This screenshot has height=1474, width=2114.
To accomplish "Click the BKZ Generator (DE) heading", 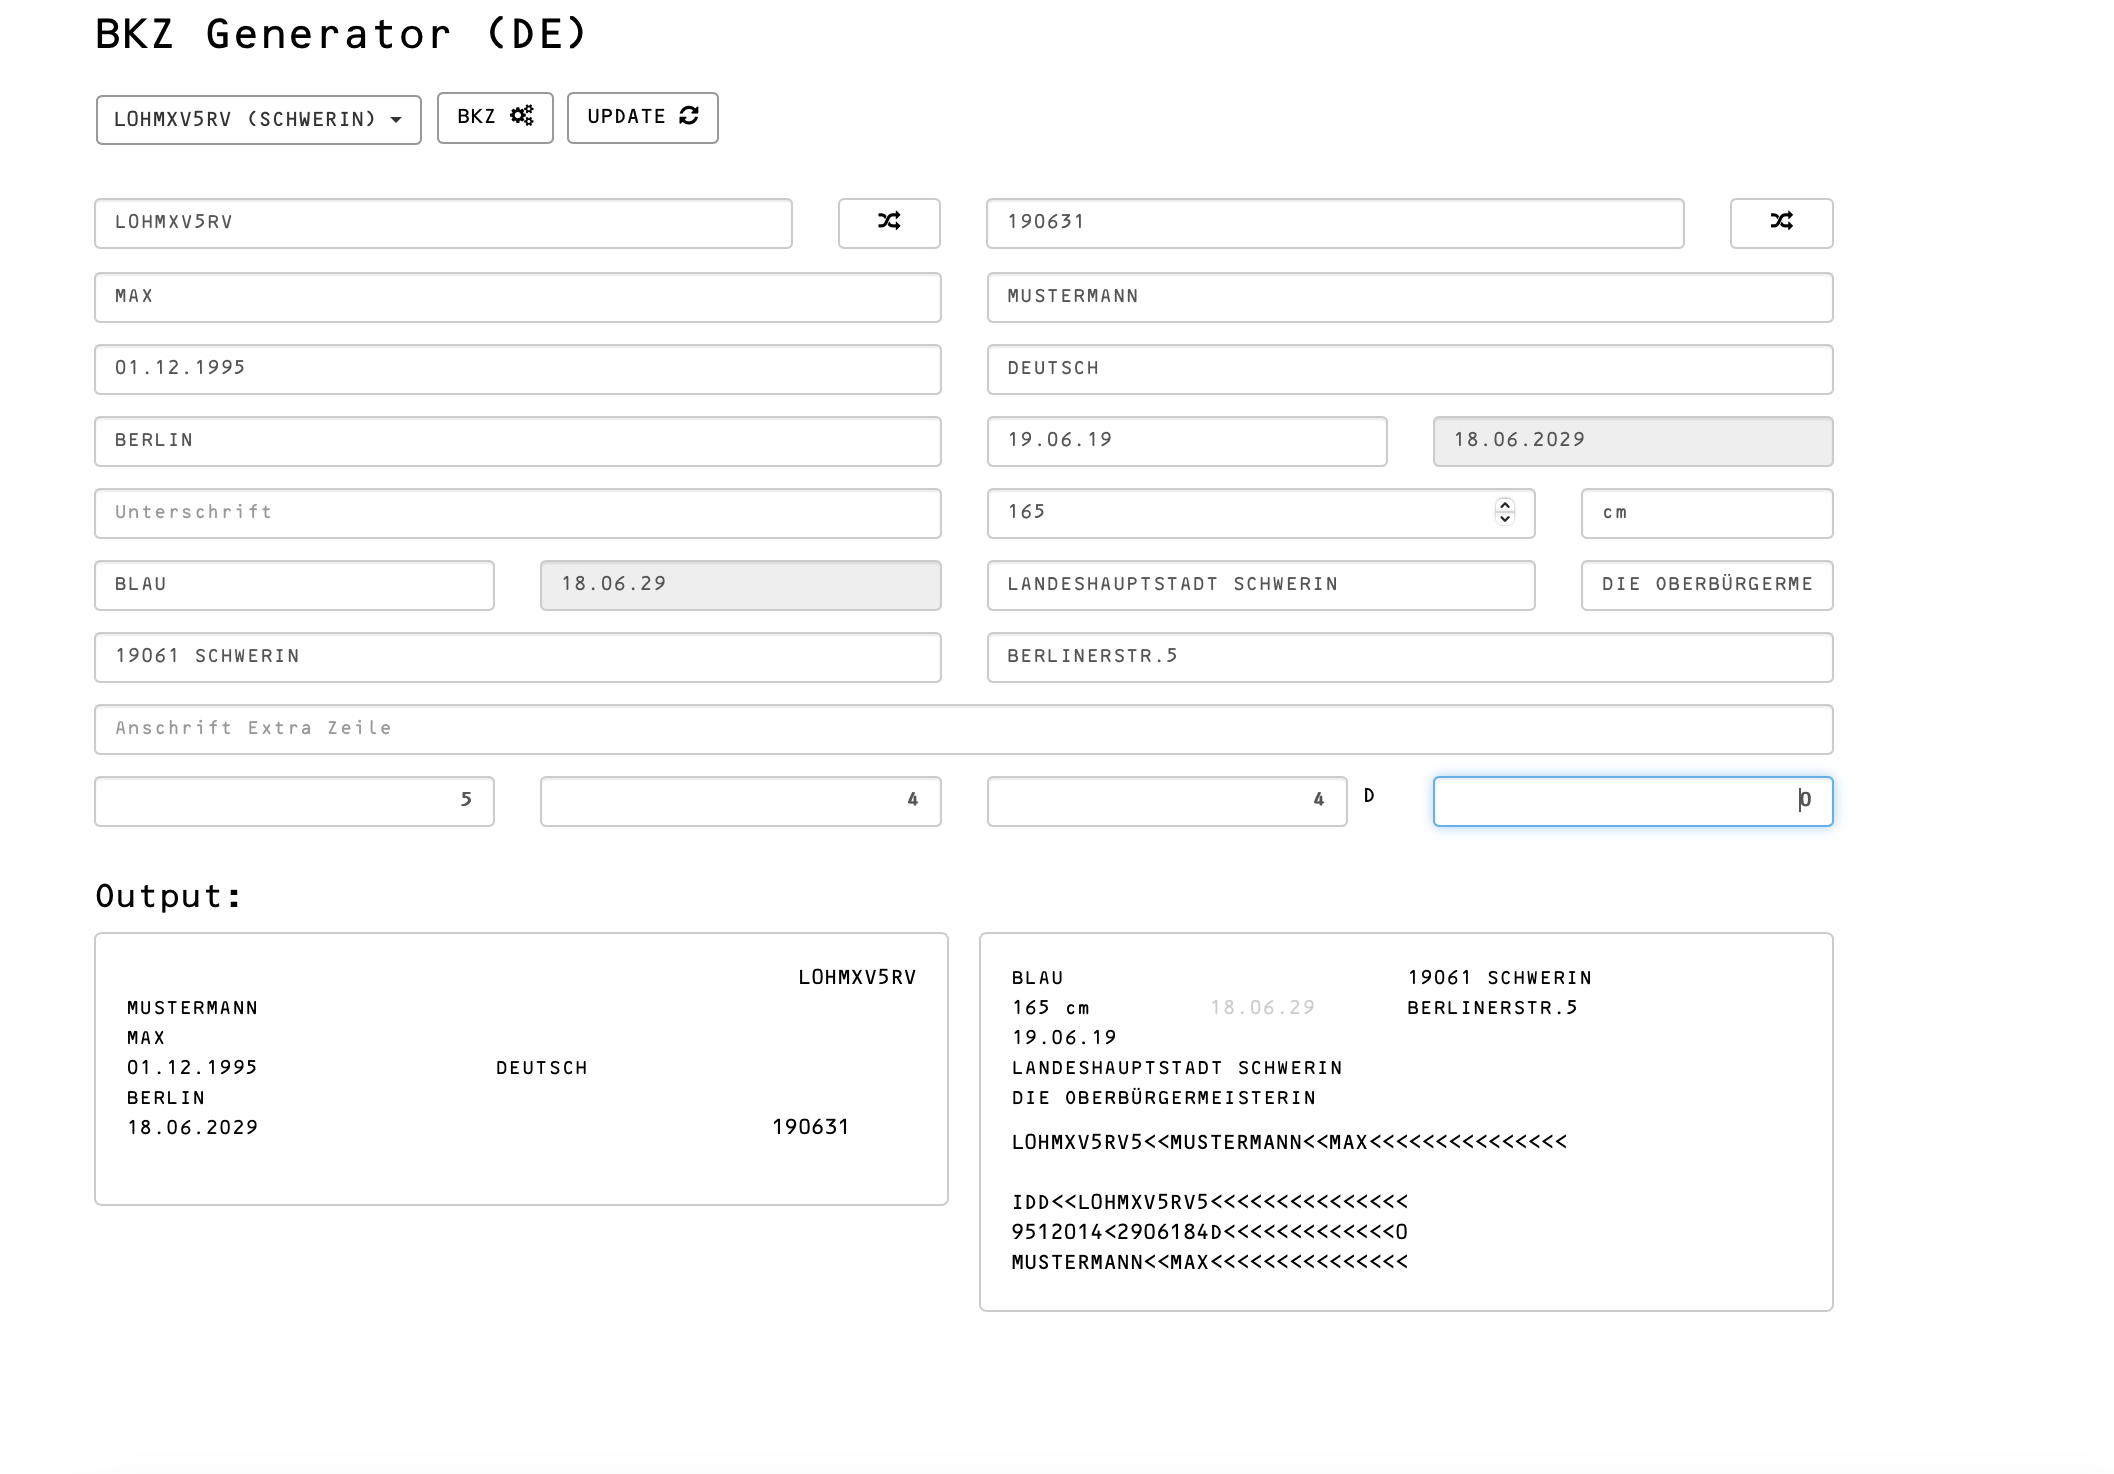I will click(x=341, y=34).
